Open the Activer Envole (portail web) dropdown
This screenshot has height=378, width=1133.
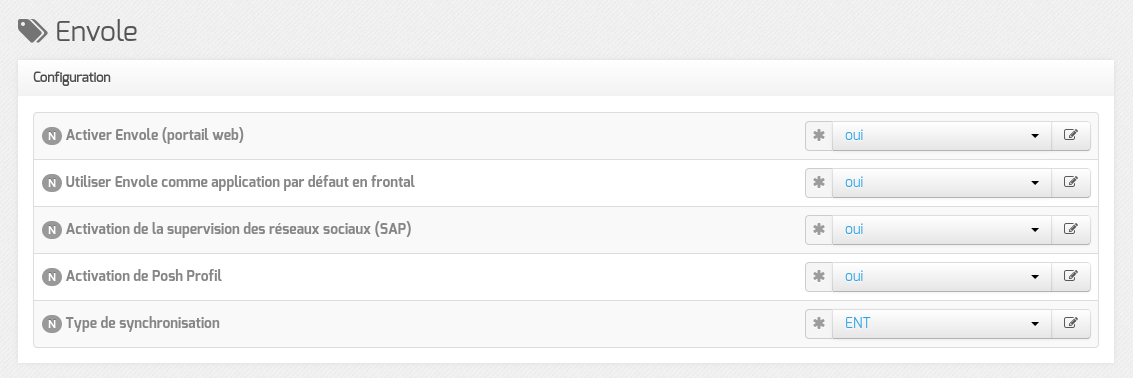point(942,136)
